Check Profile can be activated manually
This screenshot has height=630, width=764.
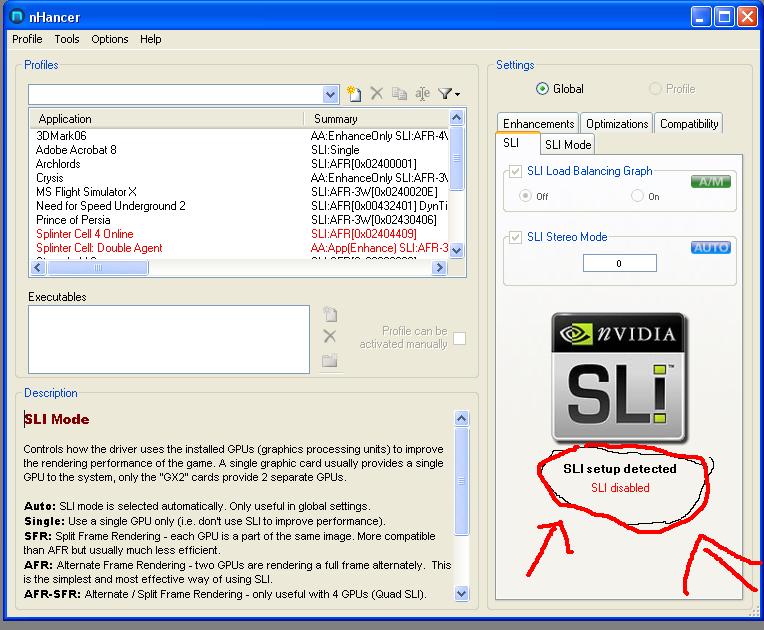[x=459, y=338]
